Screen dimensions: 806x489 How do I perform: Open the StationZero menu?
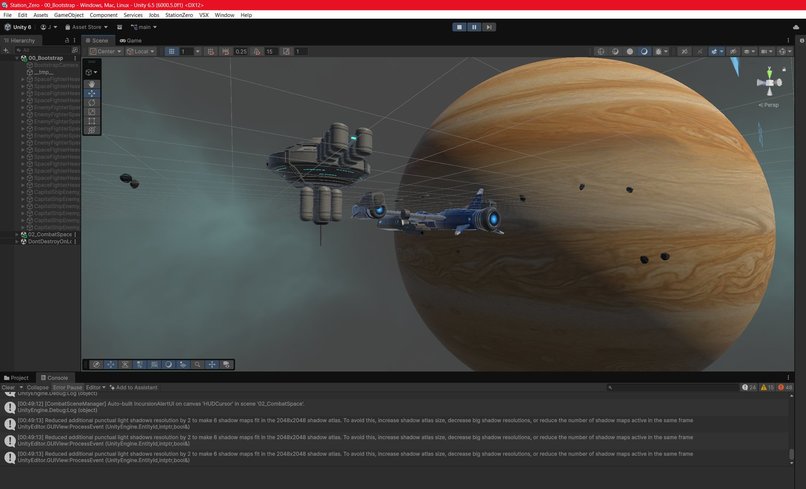click(x=179, y=15)
